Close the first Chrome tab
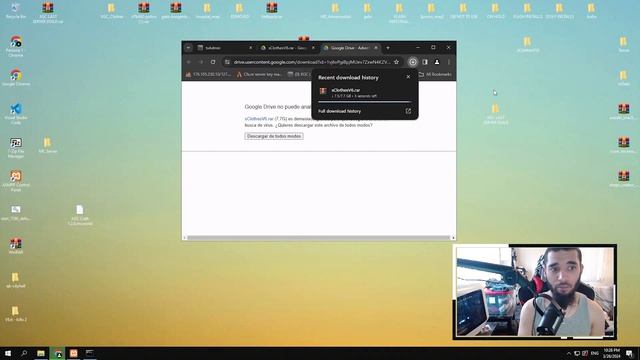Screen dimensions: 640x360 251,48
